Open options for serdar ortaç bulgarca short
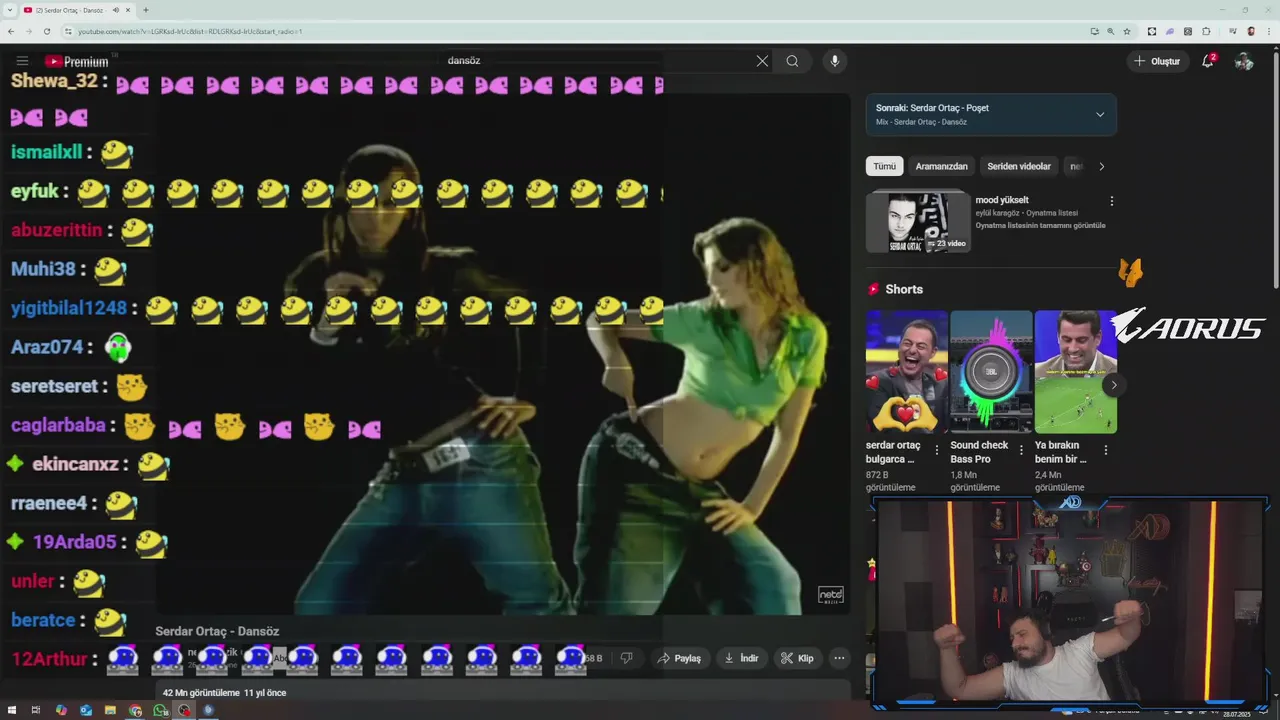Viewport: 1280px width, 720px height. click(x=936, y=450)
